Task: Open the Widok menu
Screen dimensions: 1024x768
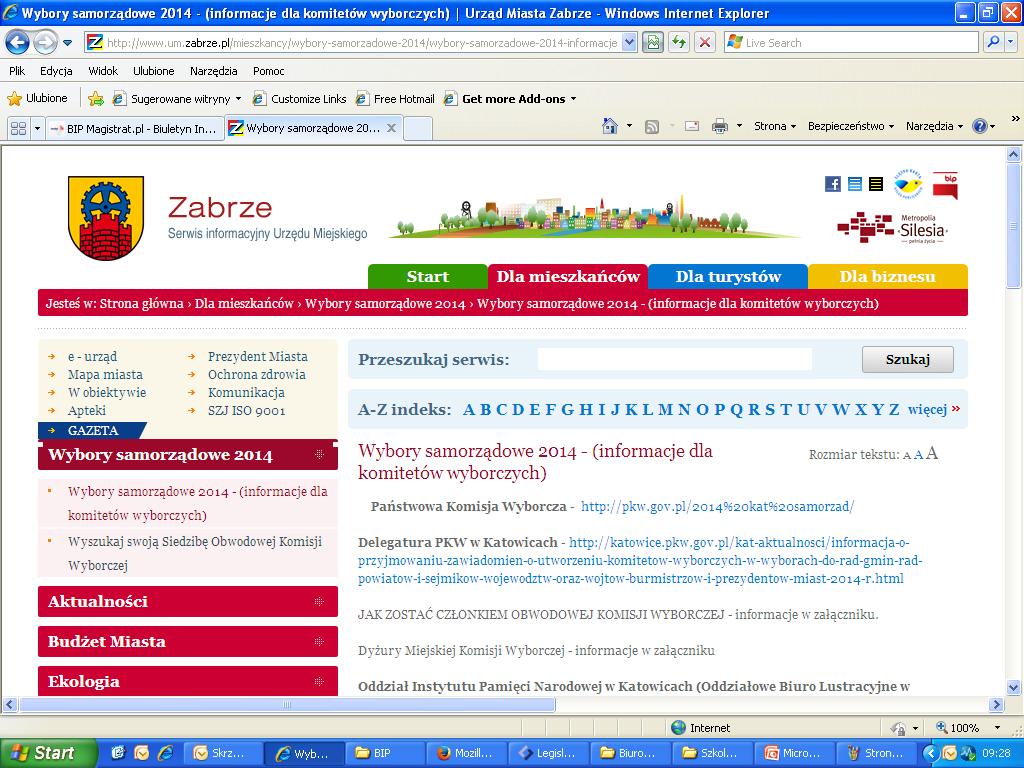Action: coord(103,71)
